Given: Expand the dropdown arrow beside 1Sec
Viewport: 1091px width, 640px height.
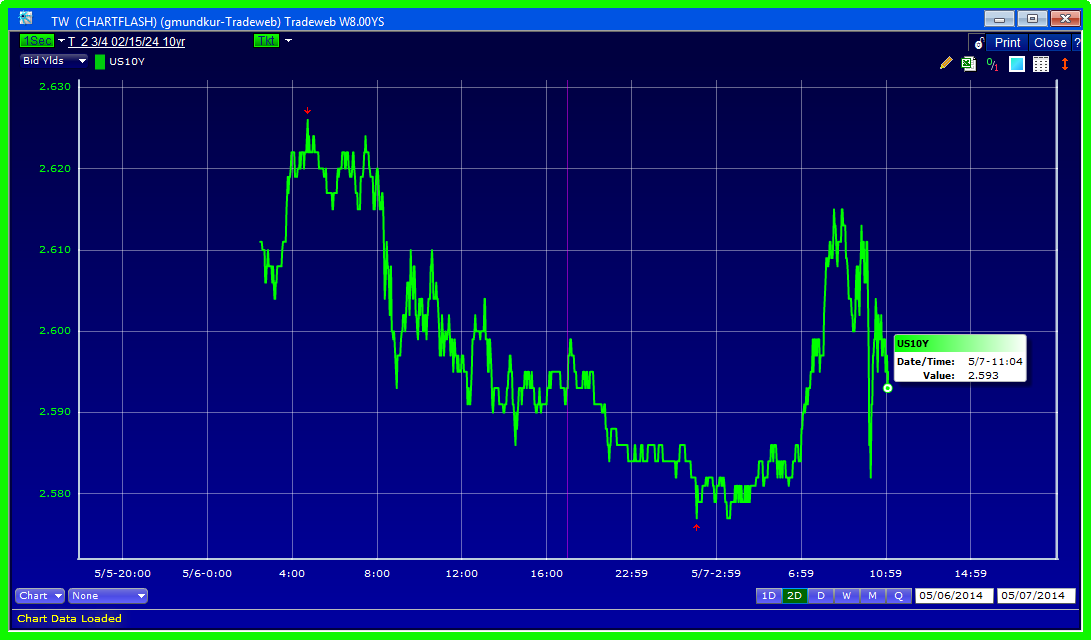Looking at the screenshot, I should point(61,41).
